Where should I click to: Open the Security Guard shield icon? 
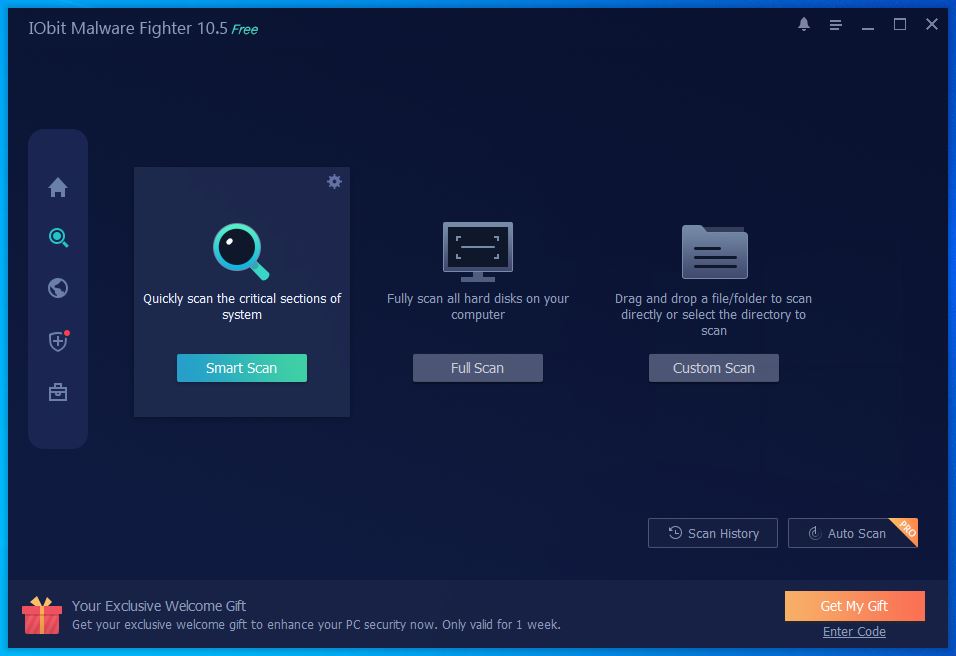point(59,341)
